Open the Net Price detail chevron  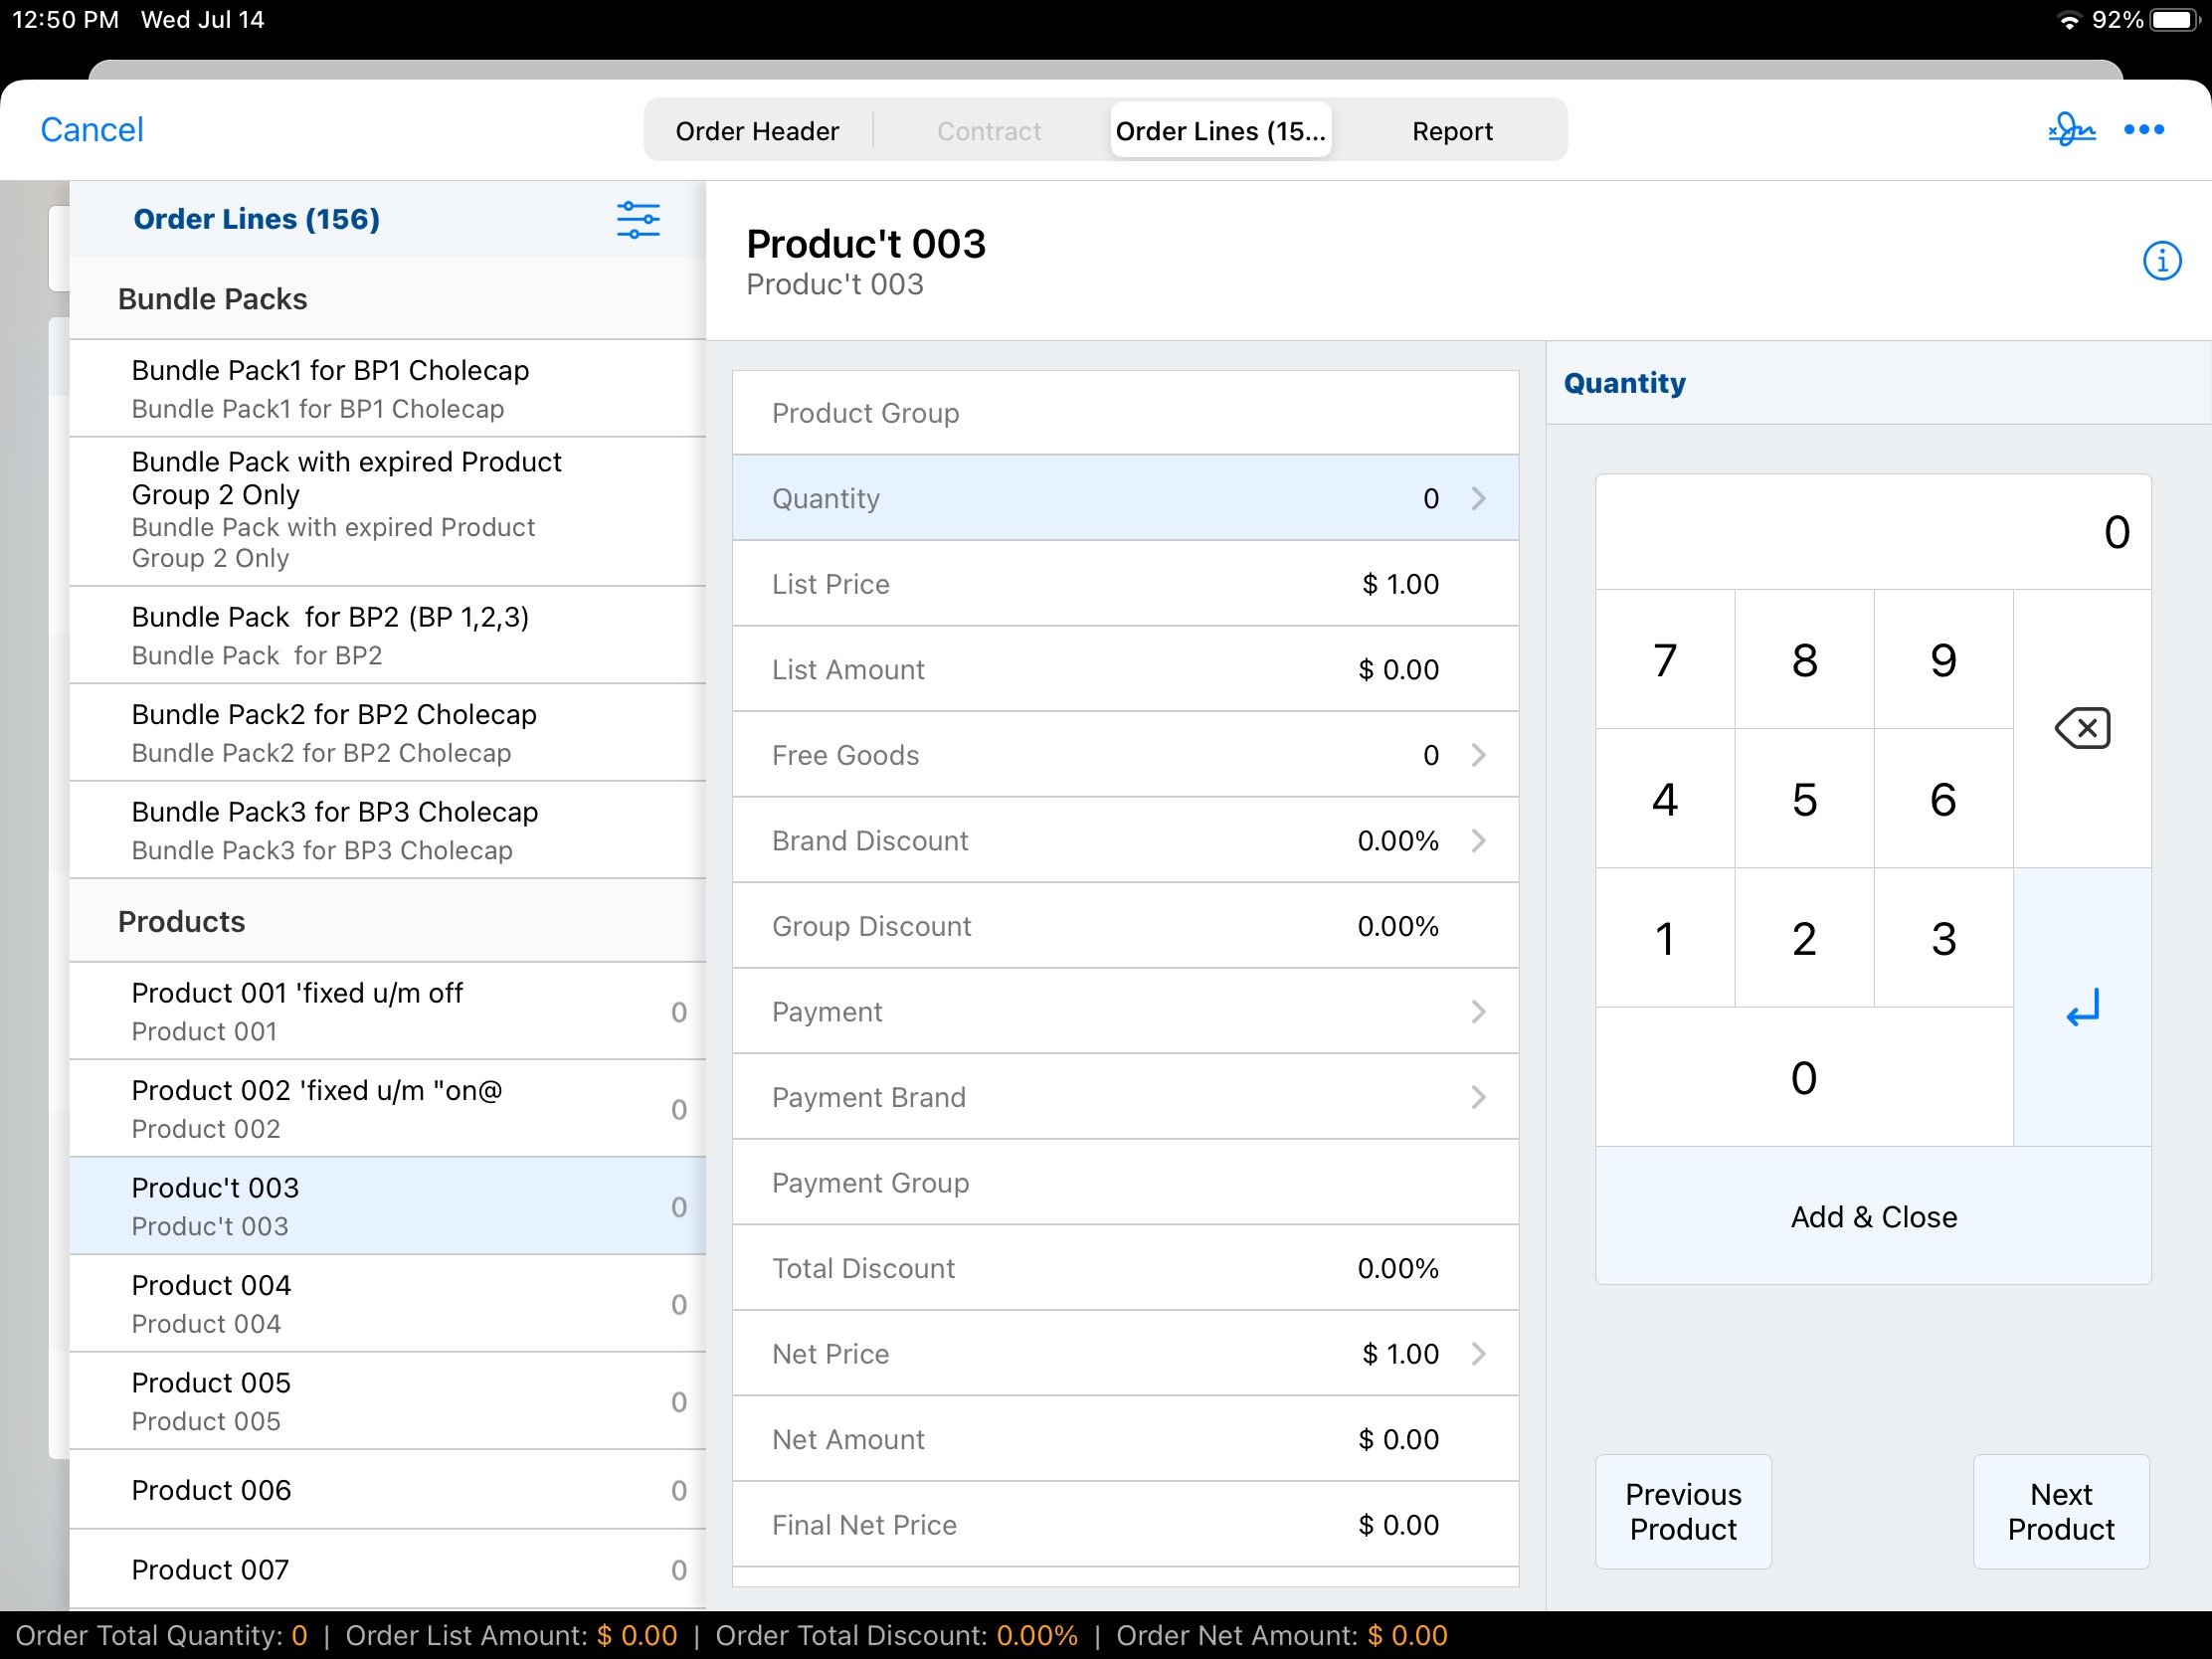pos(1478,1354)
